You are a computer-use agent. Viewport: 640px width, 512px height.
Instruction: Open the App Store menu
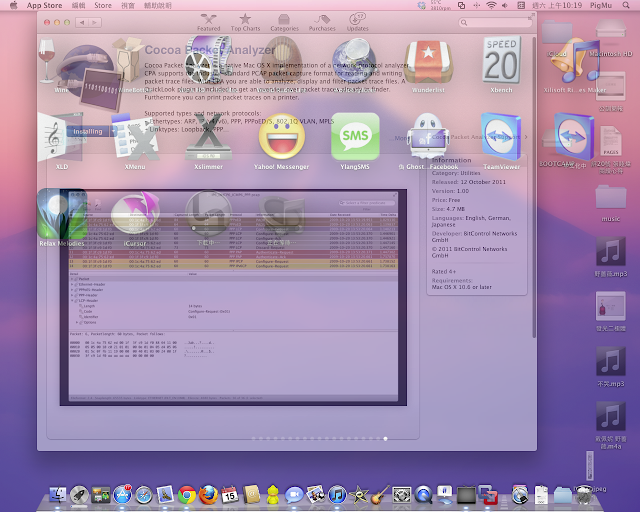point(44,5)
